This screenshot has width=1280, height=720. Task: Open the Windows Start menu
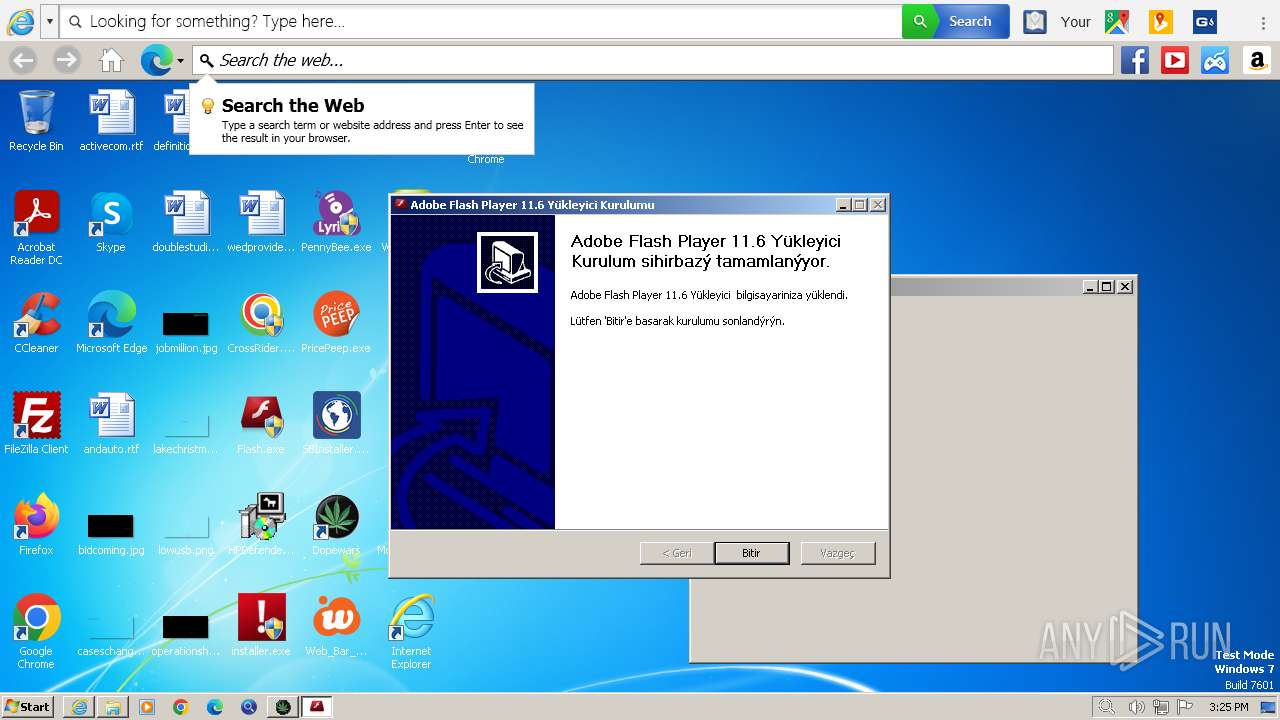click(x=28, y=707)
